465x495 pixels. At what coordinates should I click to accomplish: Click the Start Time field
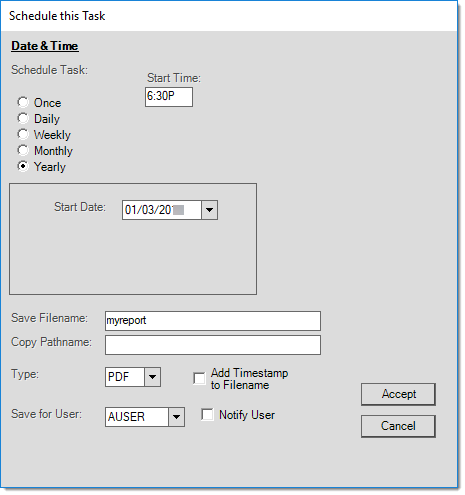tap(169, 97)
